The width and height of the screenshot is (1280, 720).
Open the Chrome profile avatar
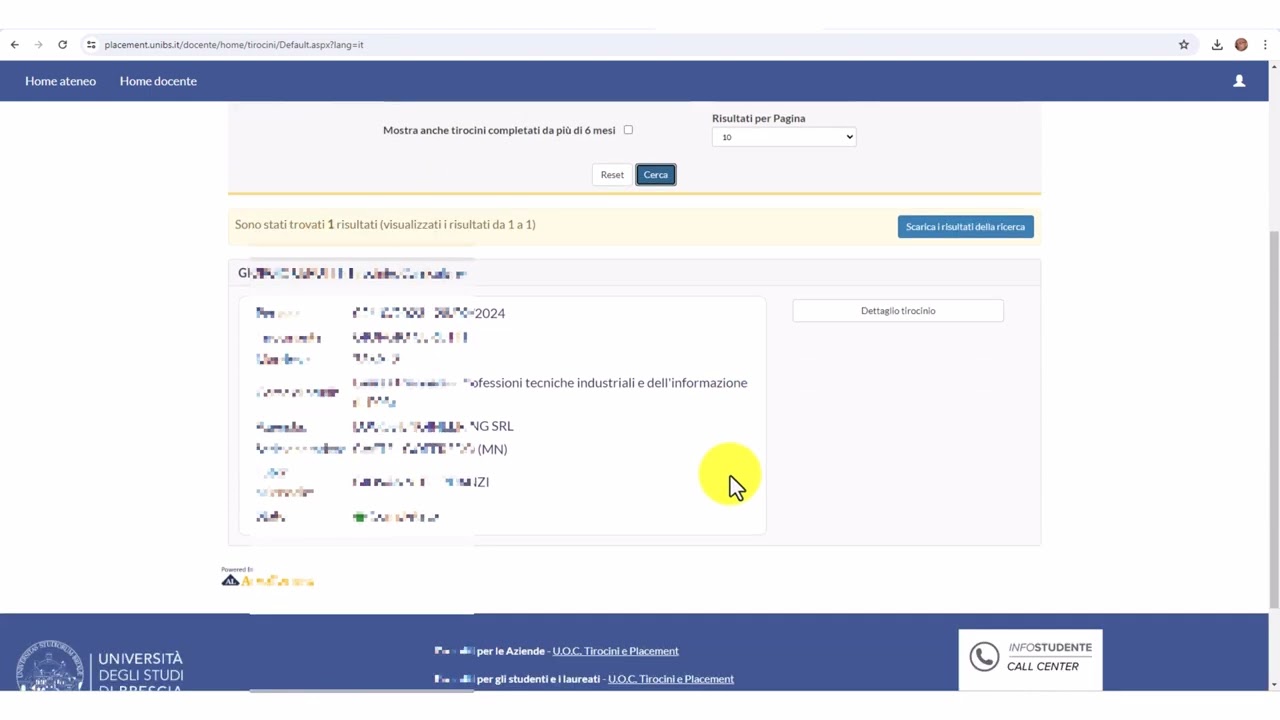(x=1241, y=44)
